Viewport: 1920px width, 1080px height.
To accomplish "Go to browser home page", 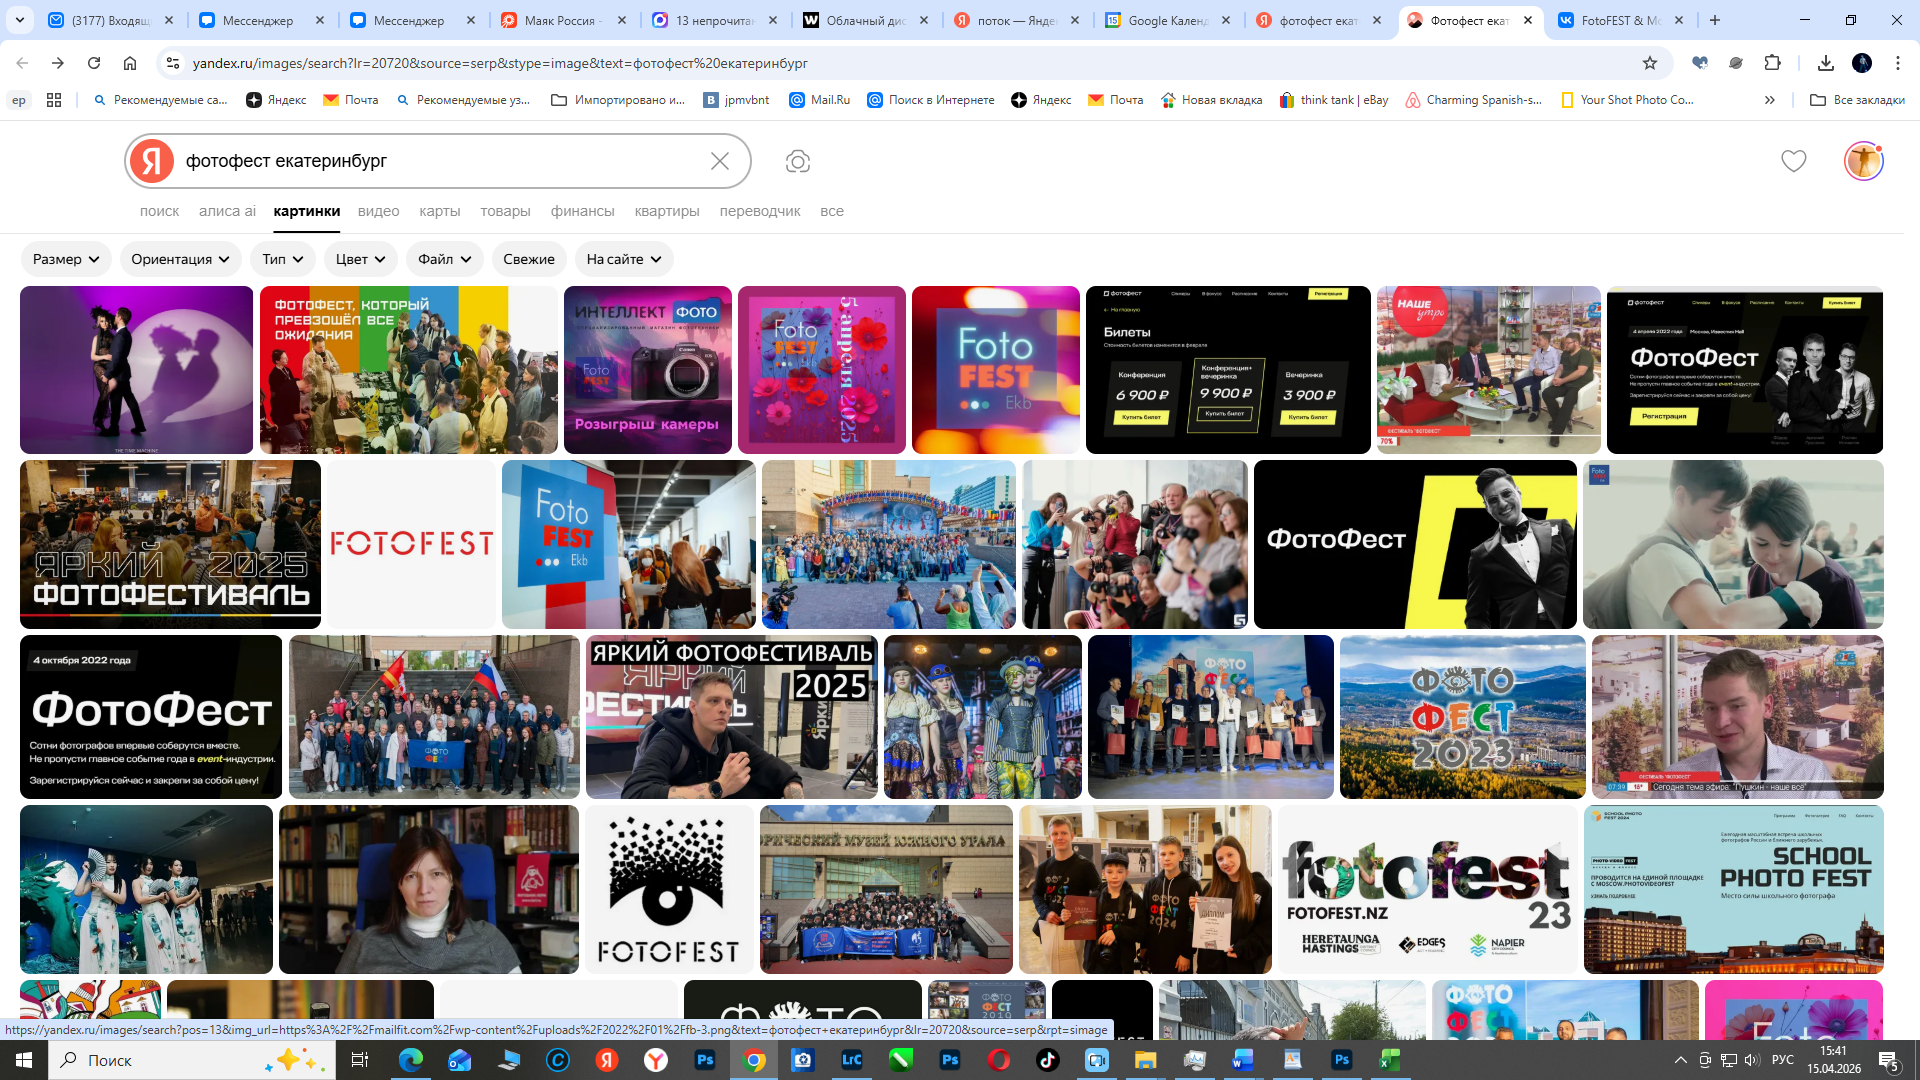I will click(x=130, y=63).
